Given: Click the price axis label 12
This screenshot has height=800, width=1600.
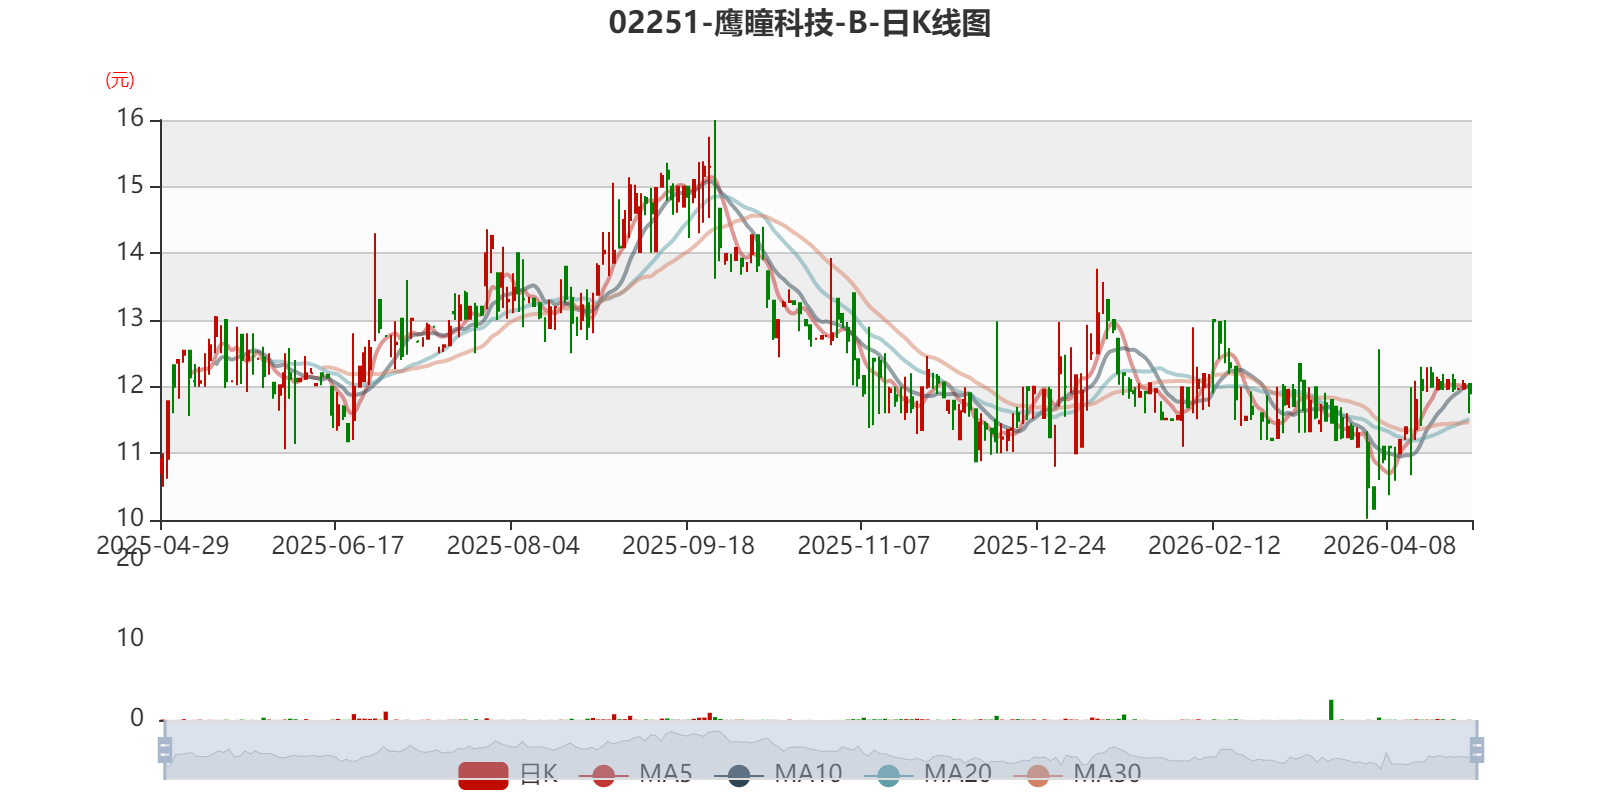Looking at the screenshot, I should 130,385.
